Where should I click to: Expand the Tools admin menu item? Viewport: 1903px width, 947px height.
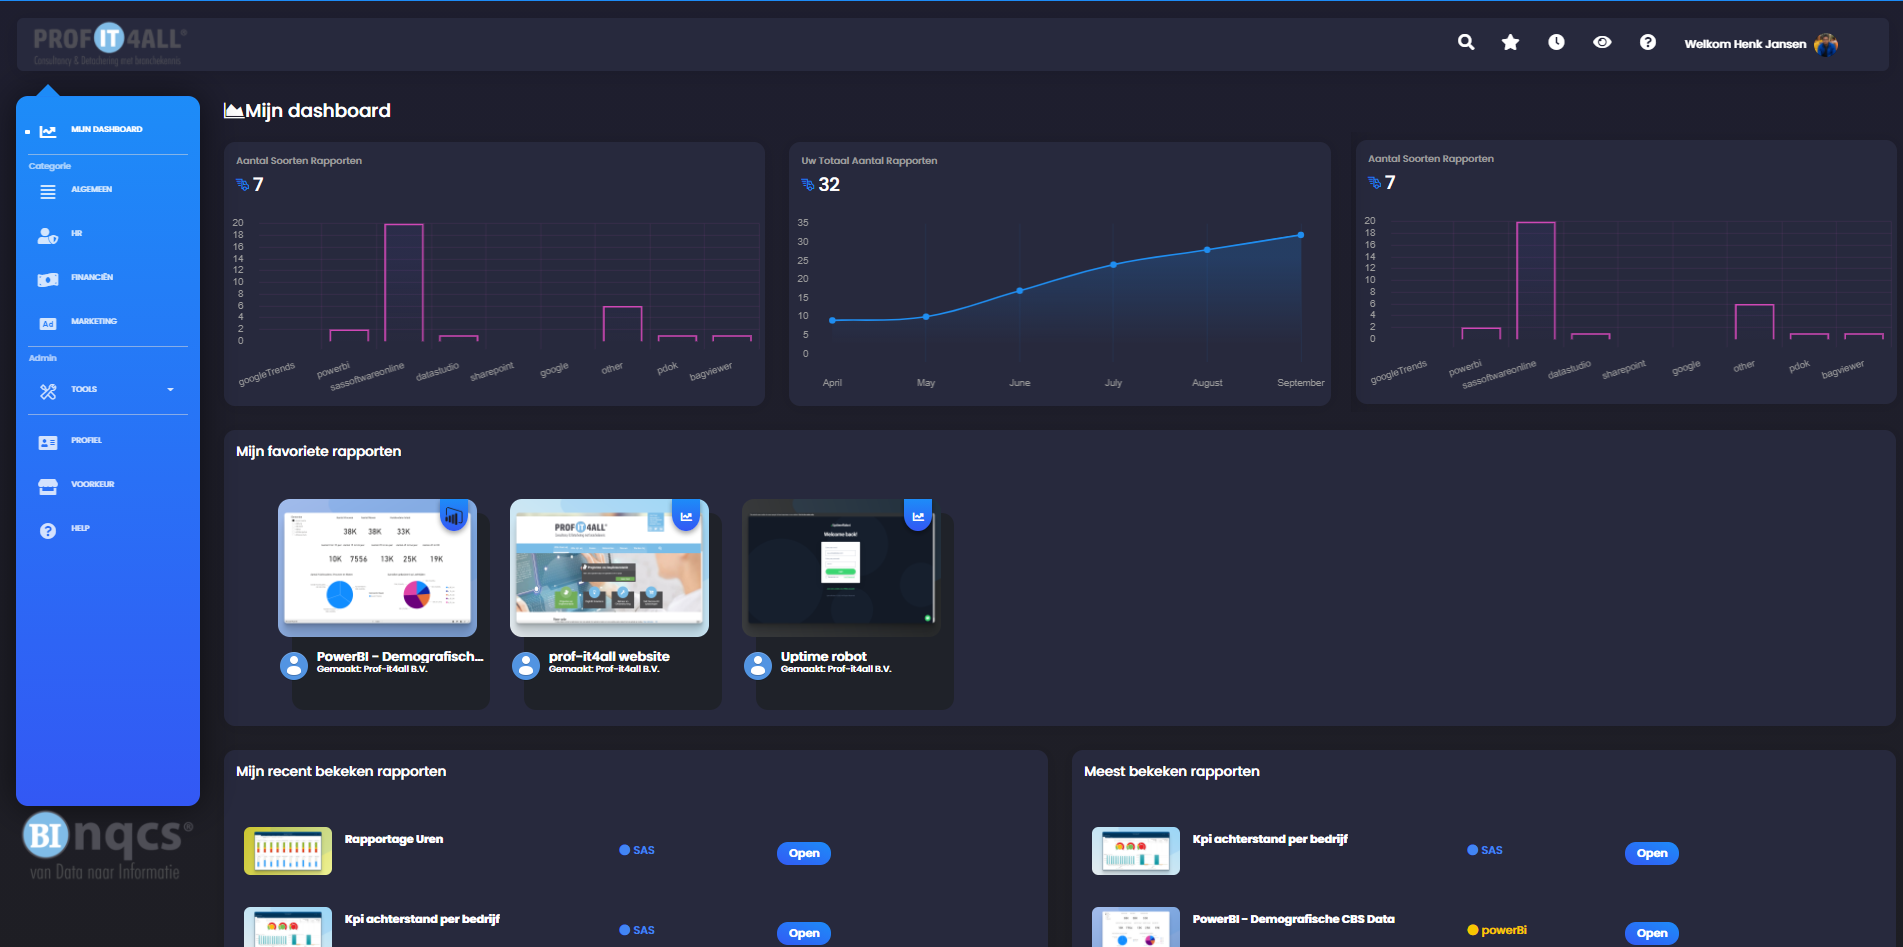[84, 390]
